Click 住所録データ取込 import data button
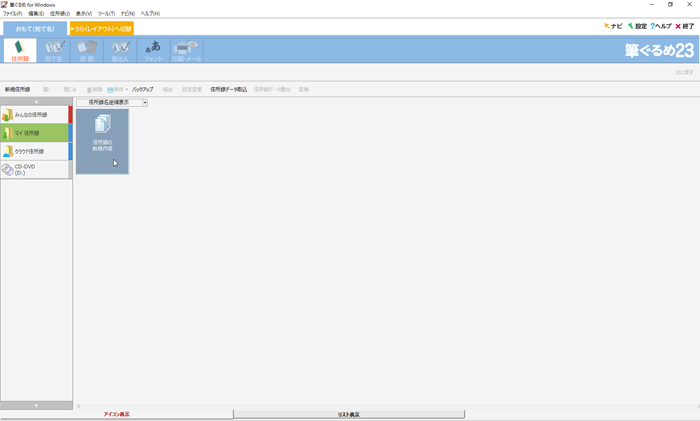 pyautogui.click(x=229, y=90)
